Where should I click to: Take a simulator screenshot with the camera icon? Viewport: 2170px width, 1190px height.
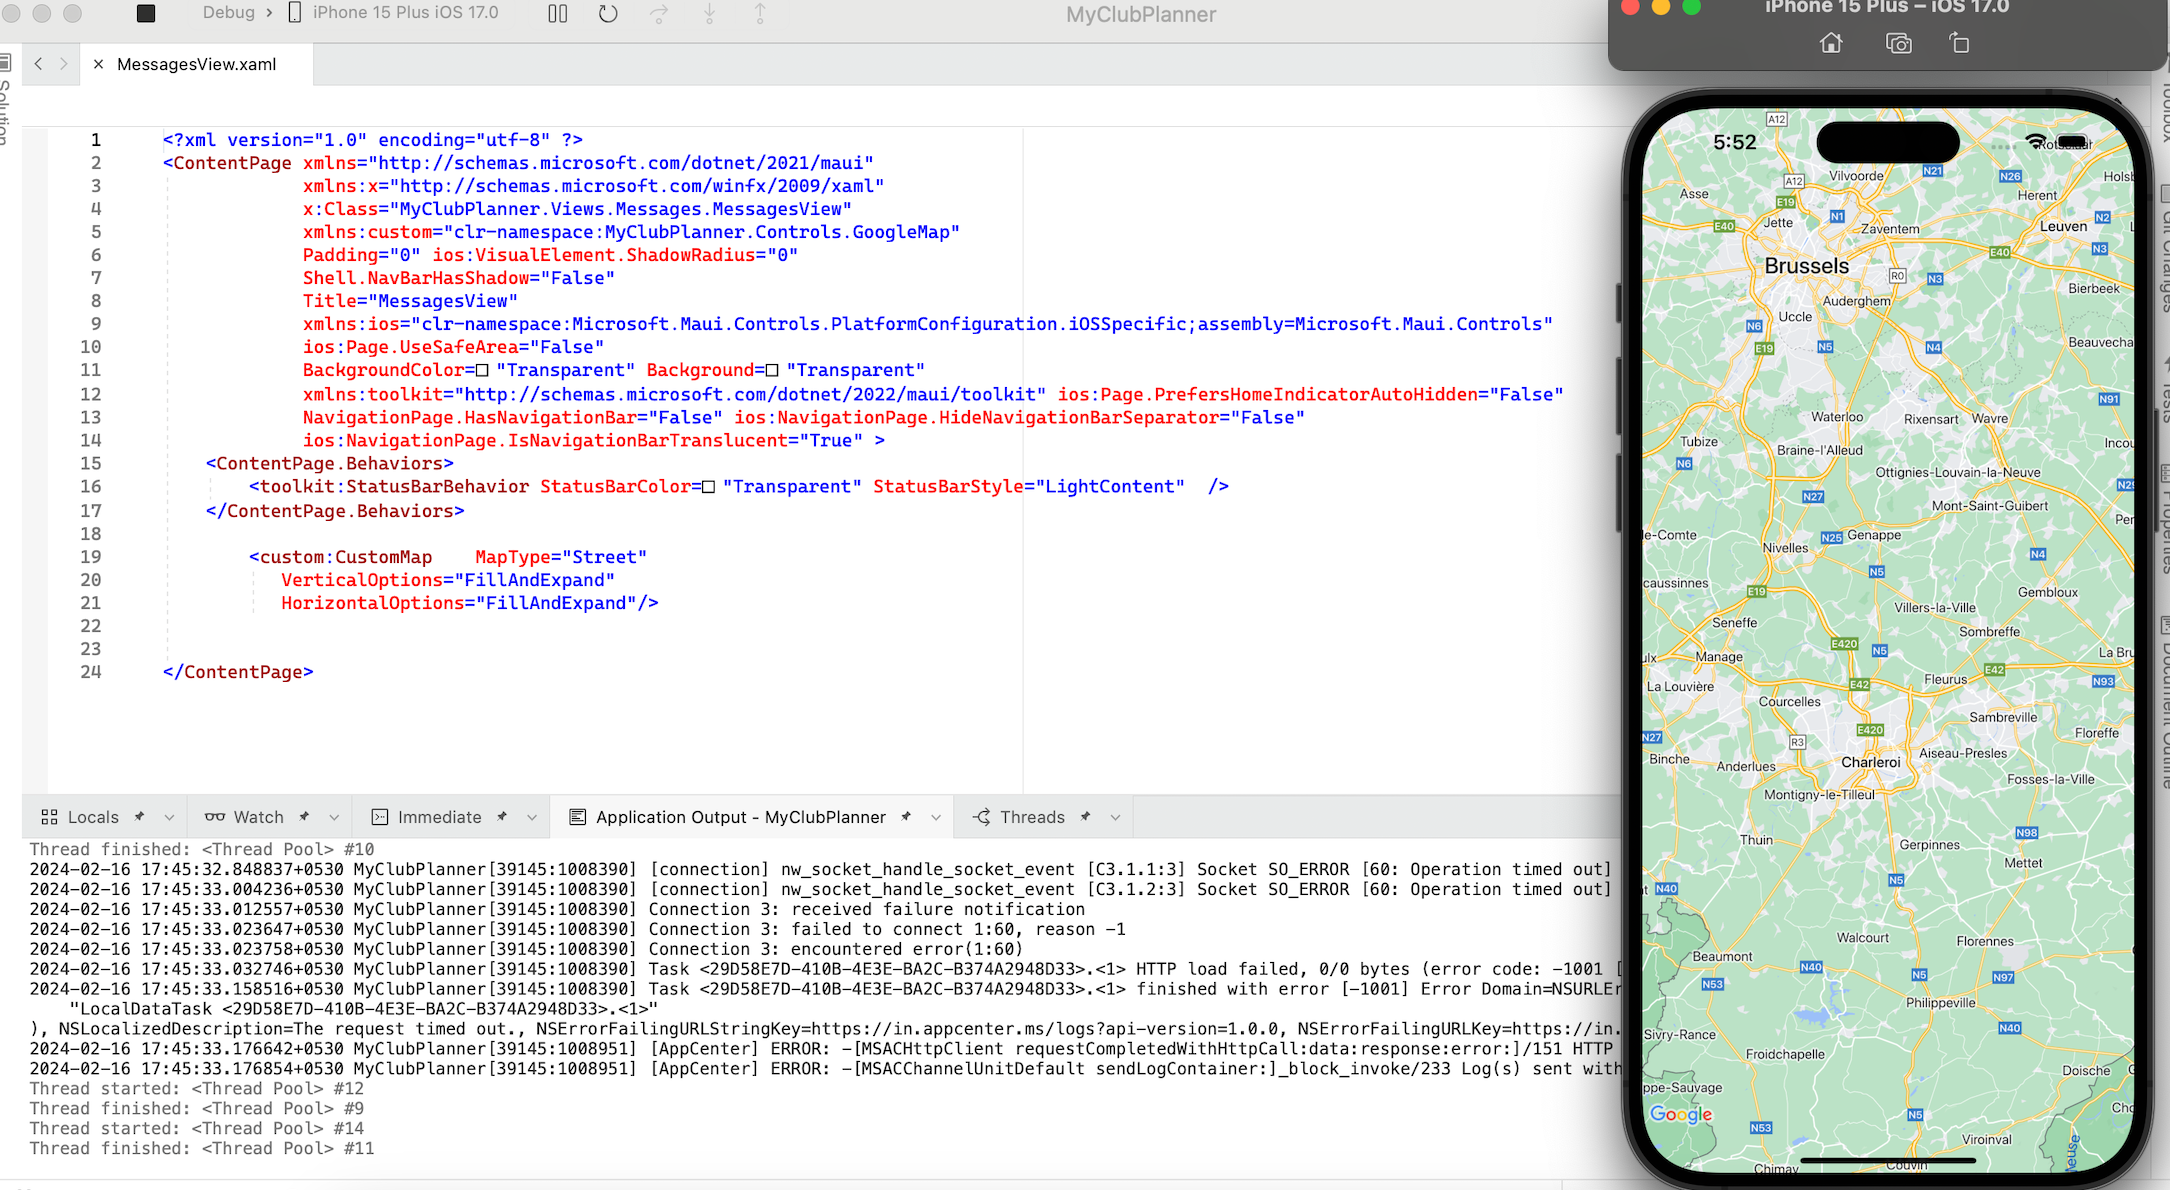[x=1899, y=43]
